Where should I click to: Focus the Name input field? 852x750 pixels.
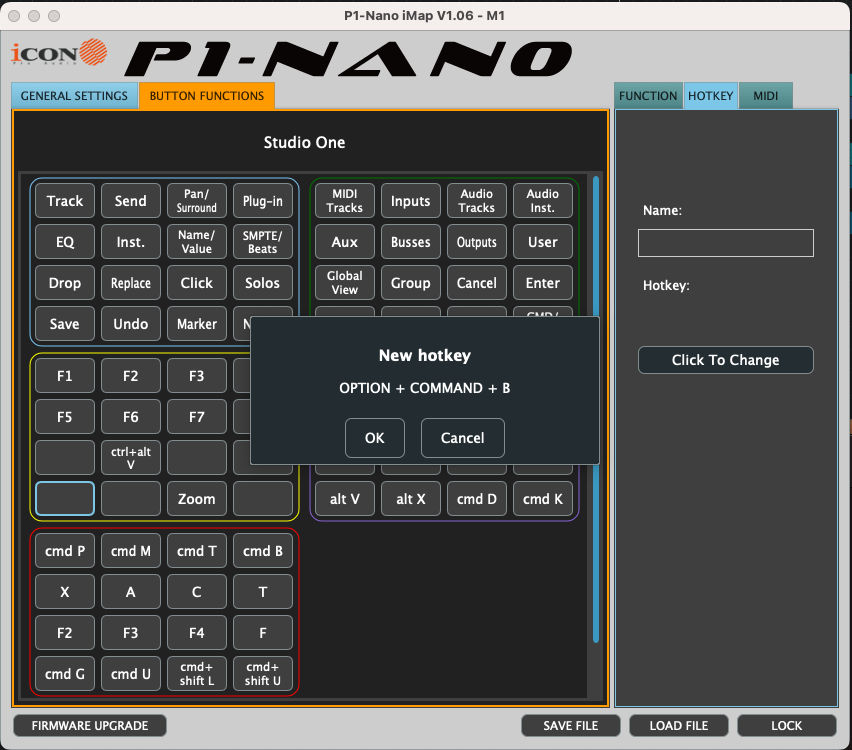click(x=725, y=243)
